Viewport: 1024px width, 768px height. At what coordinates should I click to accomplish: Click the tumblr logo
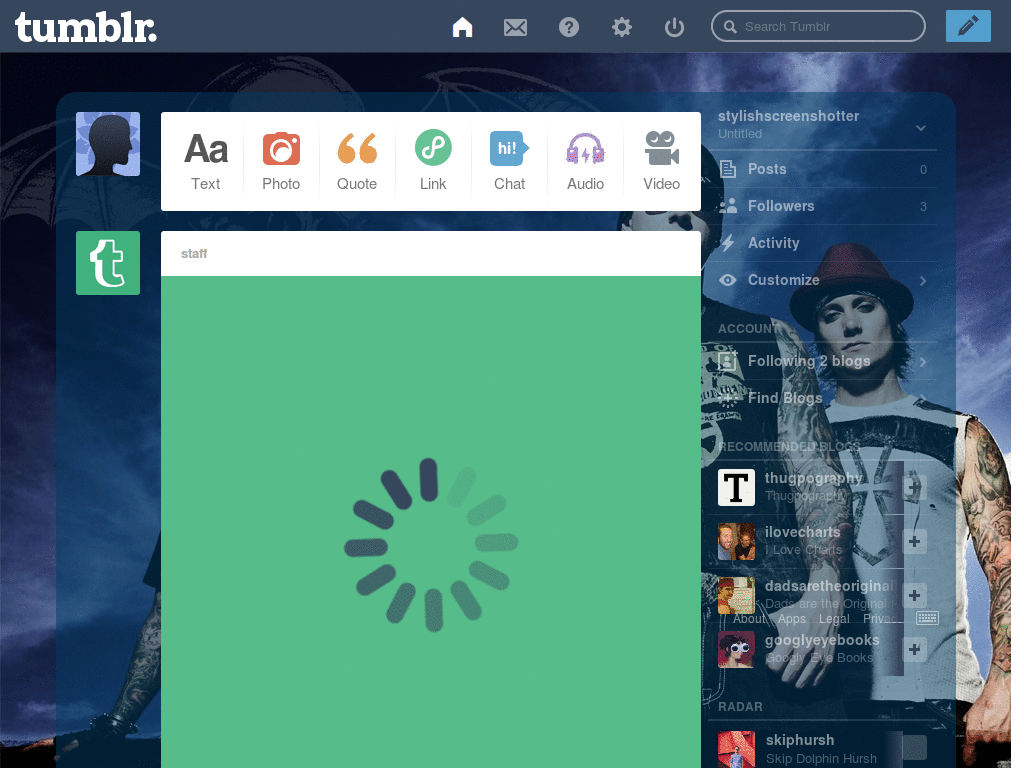86,27
